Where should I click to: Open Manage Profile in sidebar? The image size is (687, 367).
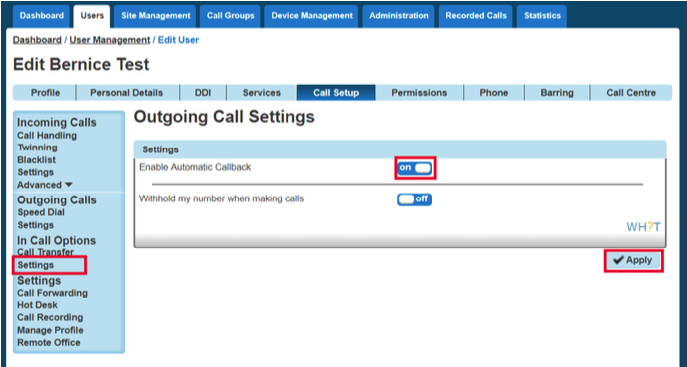coord(50,330)
